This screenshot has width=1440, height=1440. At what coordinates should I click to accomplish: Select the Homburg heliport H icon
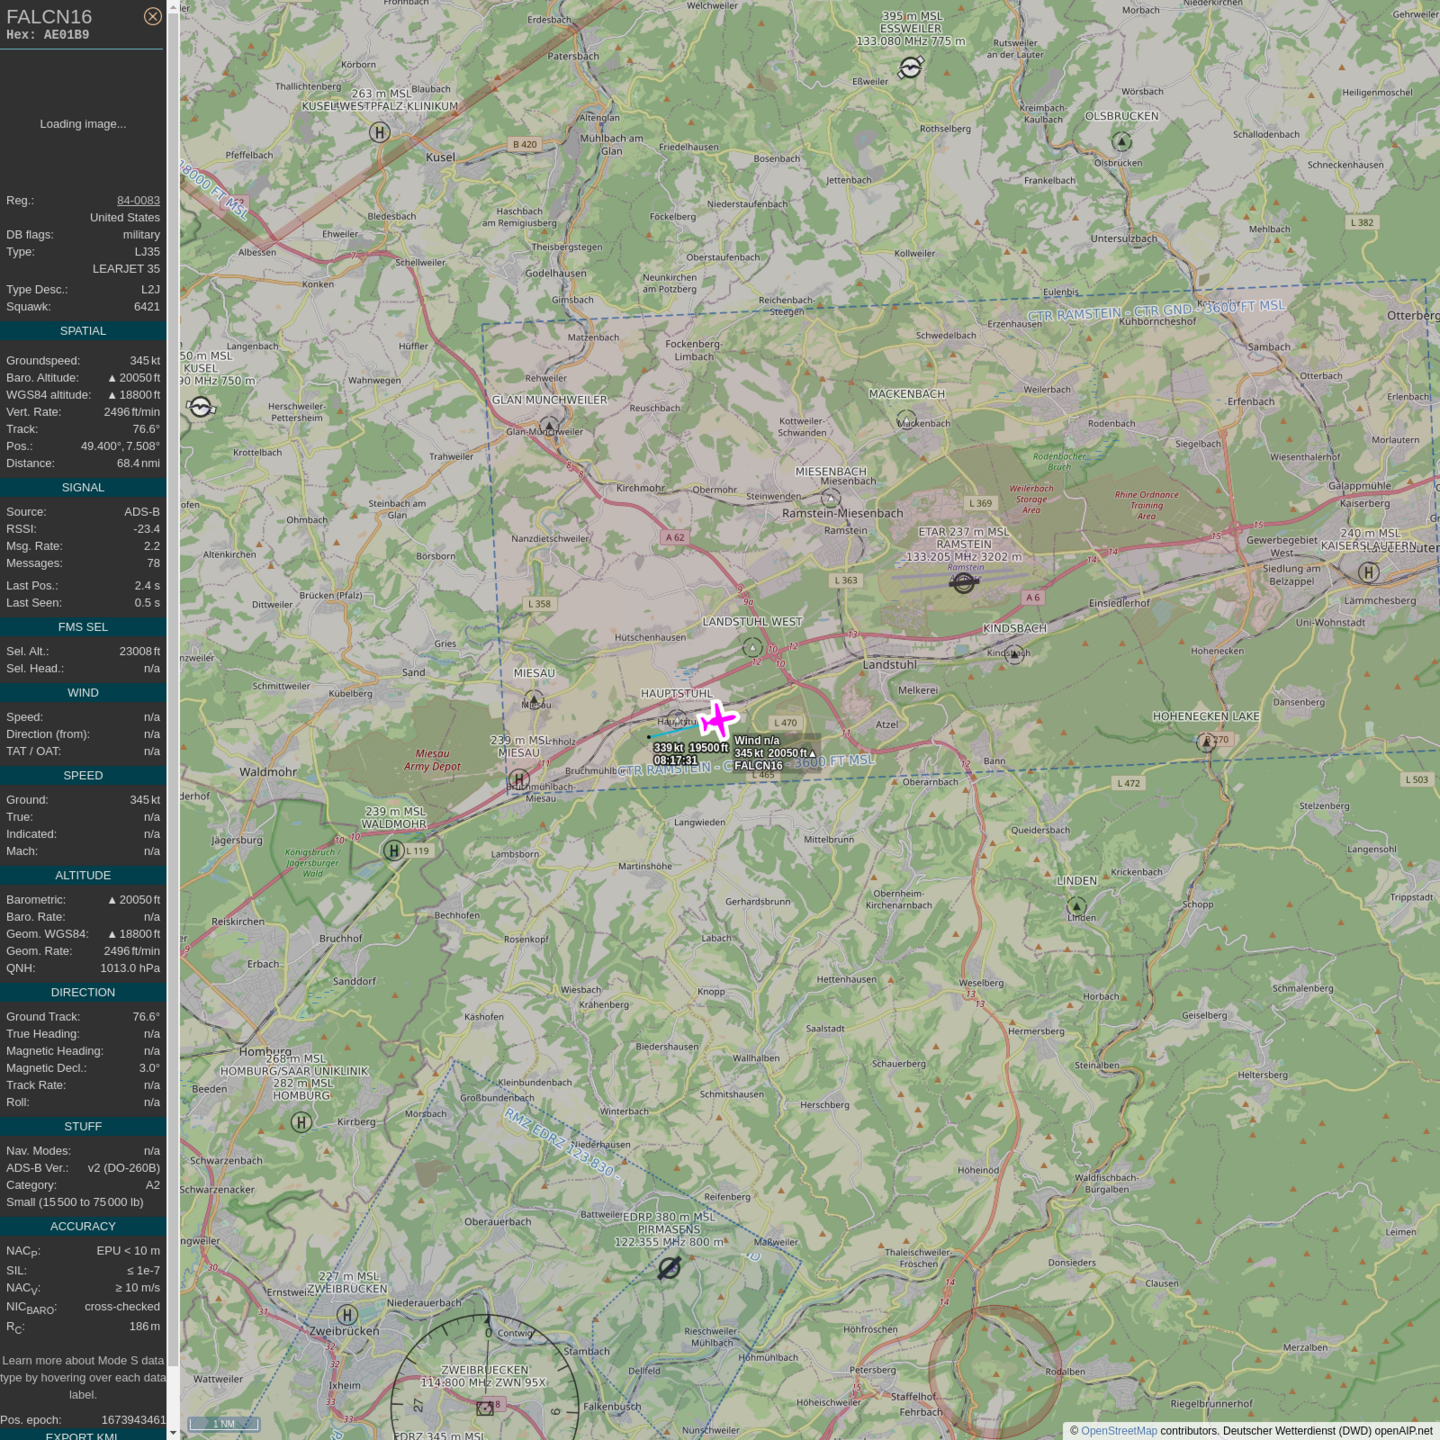click(301, 1122)
